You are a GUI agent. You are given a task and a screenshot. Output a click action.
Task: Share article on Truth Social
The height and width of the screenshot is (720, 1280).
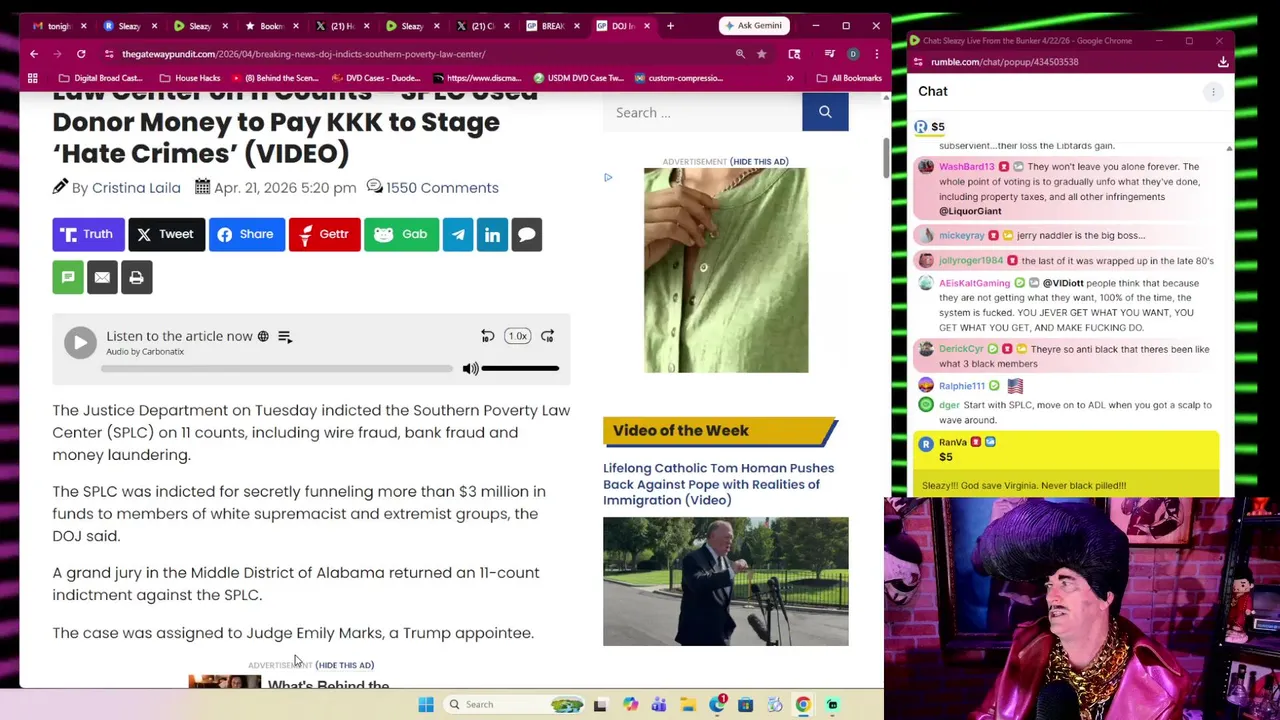88,234
